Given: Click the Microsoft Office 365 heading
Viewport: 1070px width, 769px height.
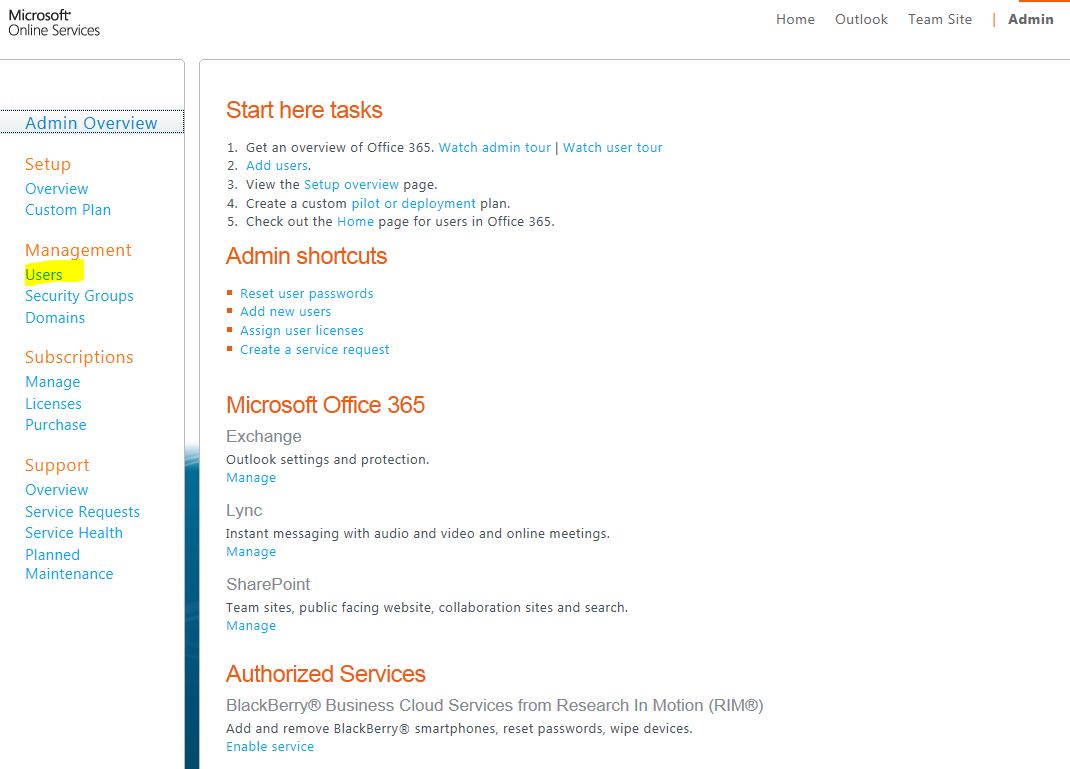Looking at the screenshot, I should (x=326, y=405).
